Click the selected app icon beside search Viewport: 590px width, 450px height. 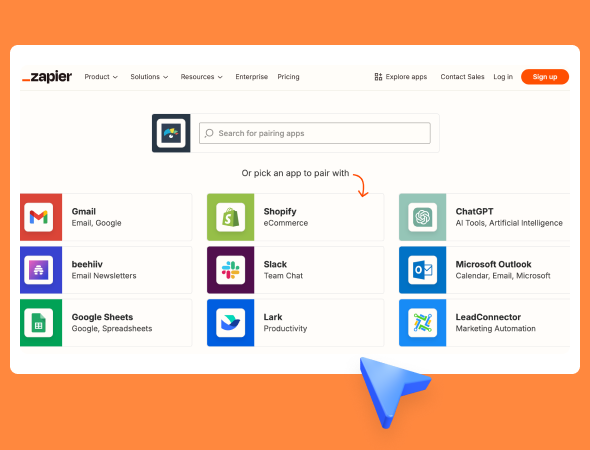point(171,133)
